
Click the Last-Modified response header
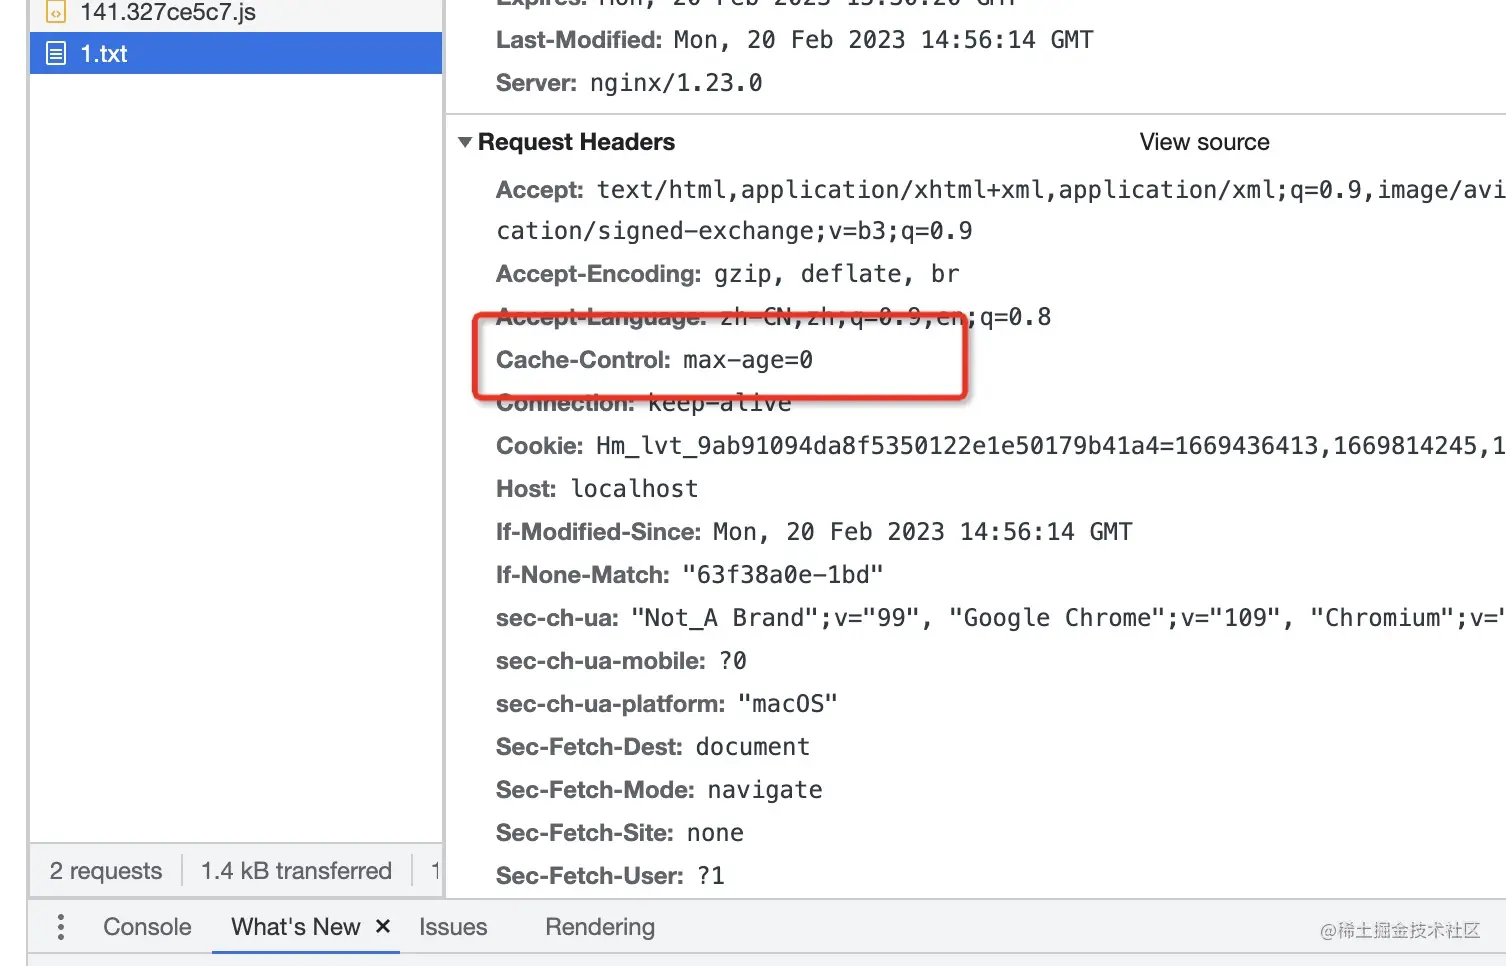coord(795,40)
